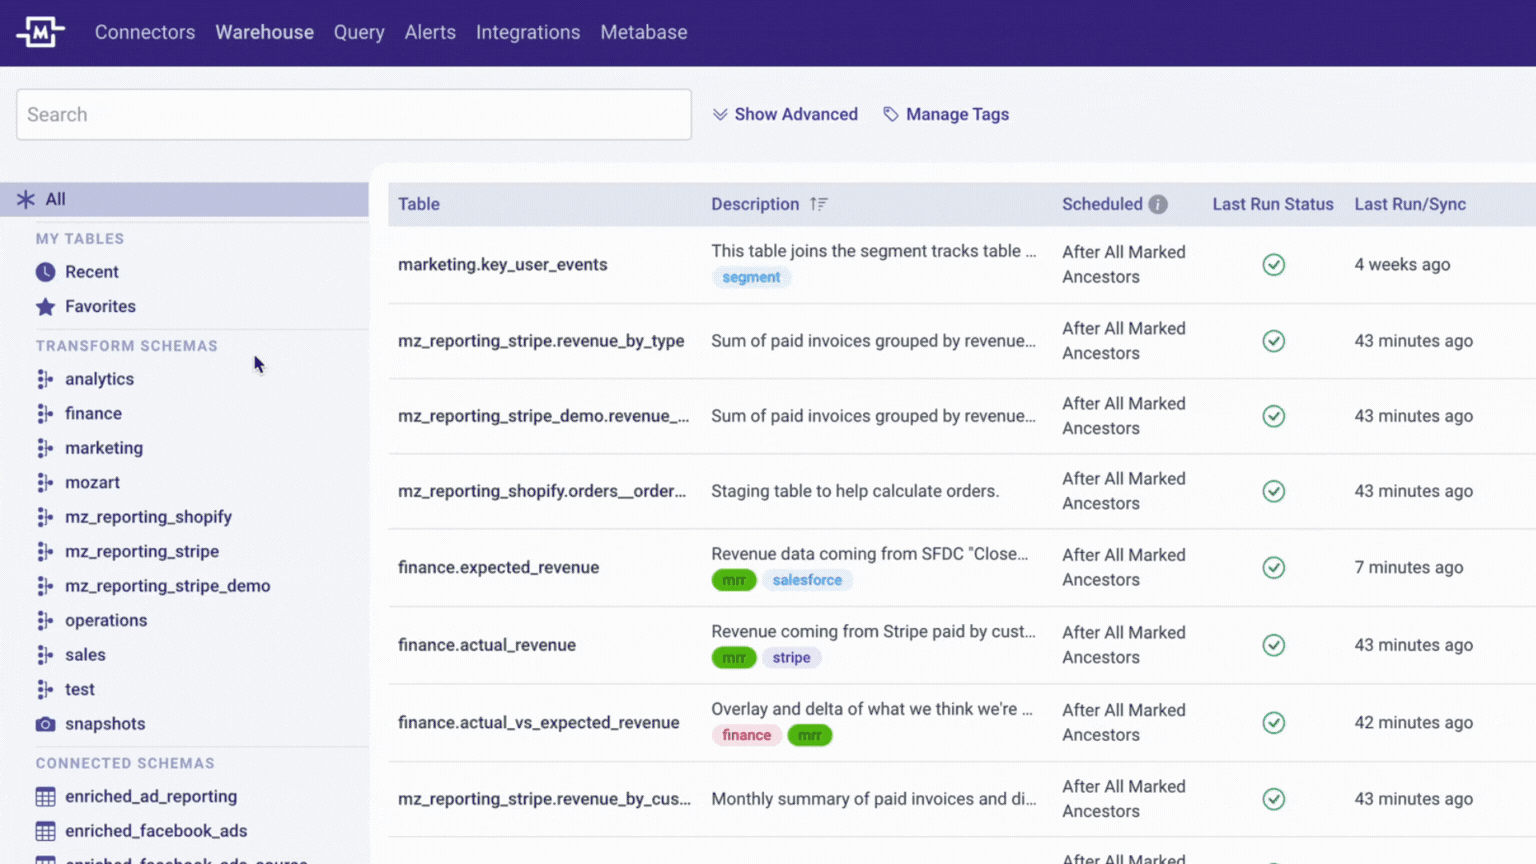
Task: Click the schema icon next to mz_reporting_stripe_demo
Action: pyautogui.click(x=45, y=586)
